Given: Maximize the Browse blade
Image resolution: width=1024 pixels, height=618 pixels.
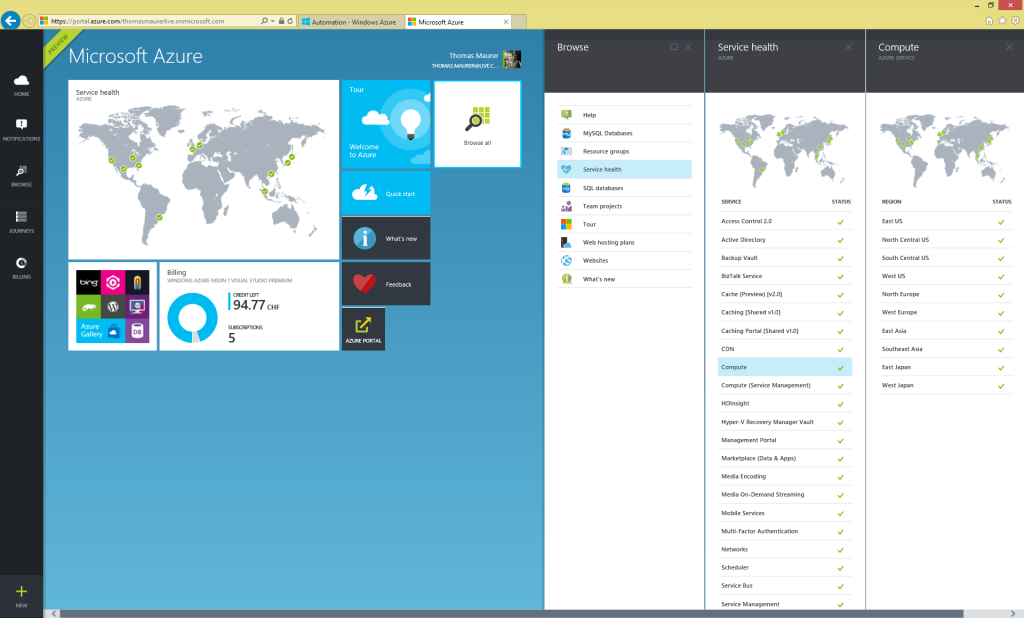Looking at the screenshot, I should tap(674, 47).
